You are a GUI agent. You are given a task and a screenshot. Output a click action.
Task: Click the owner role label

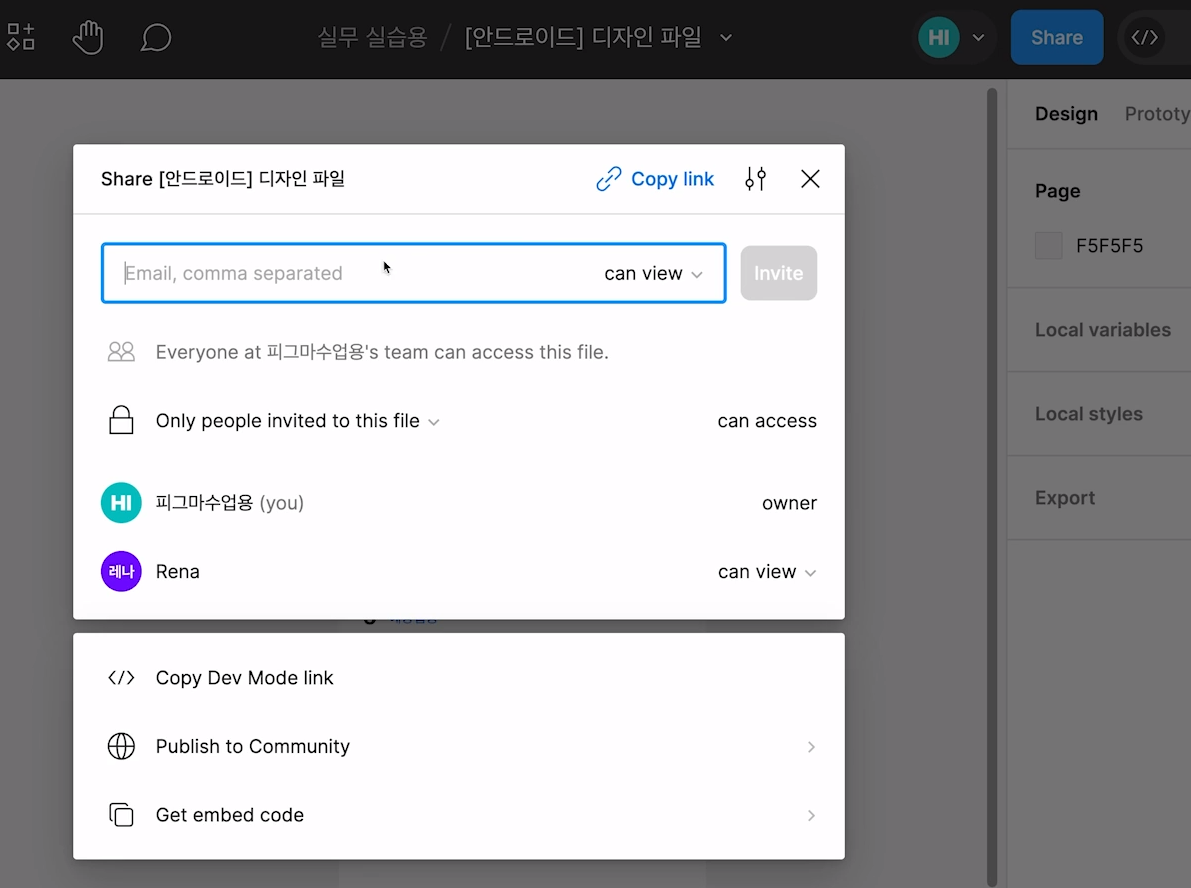click(x=789, y=503)
